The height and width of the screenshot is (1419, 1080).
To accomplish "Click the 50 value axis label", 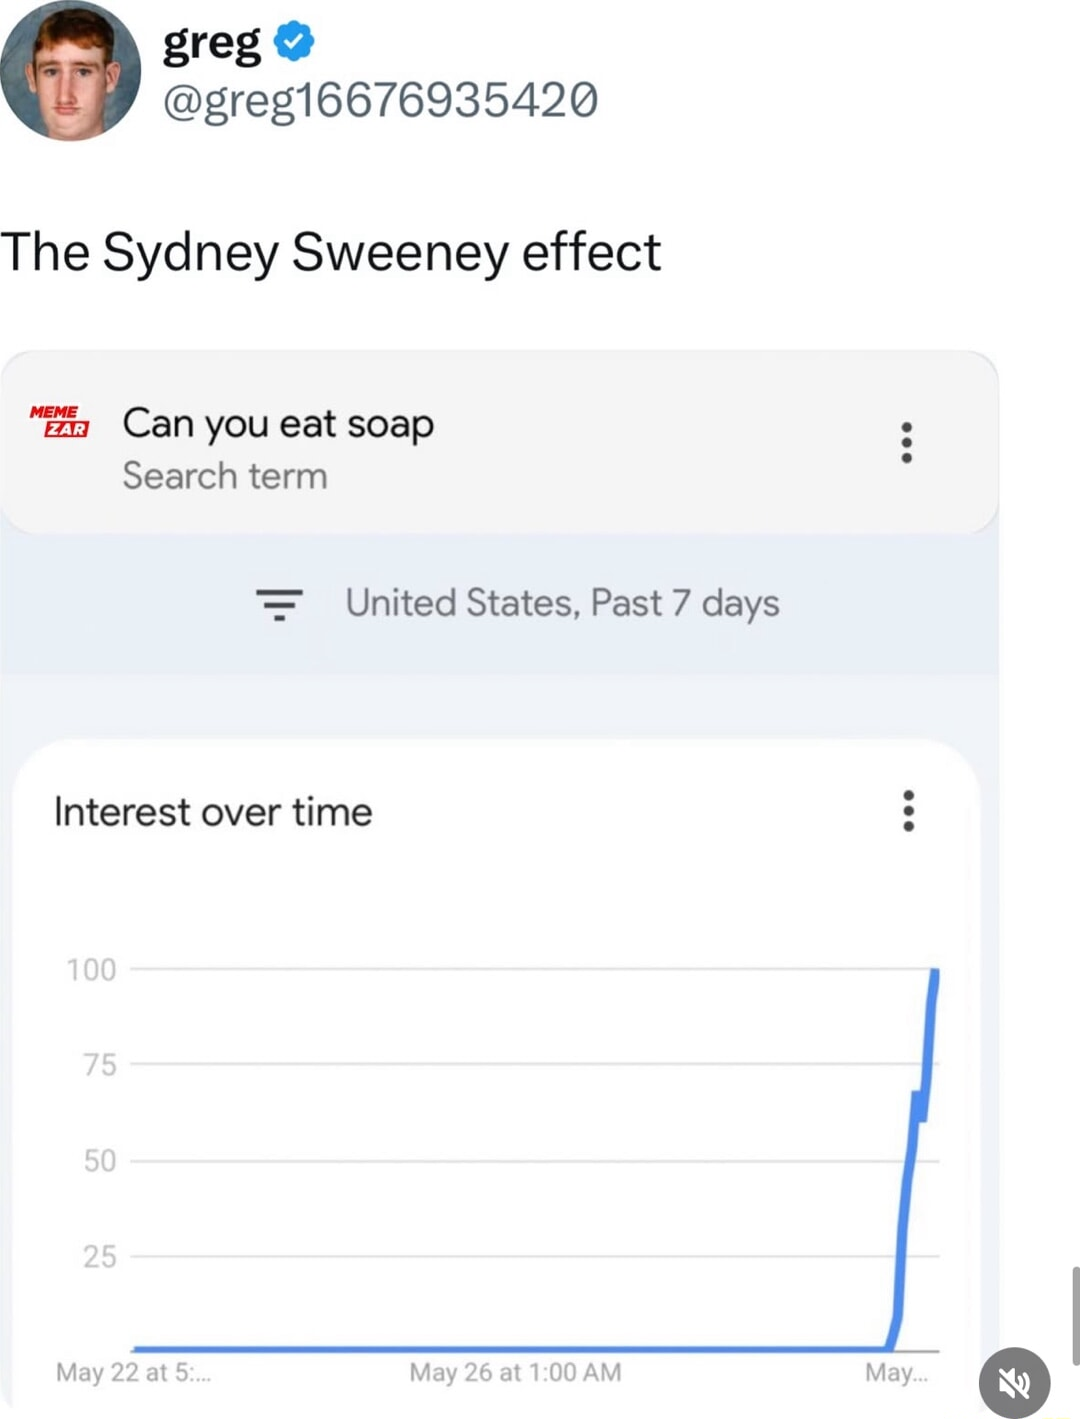I will tap(100, 1160).
